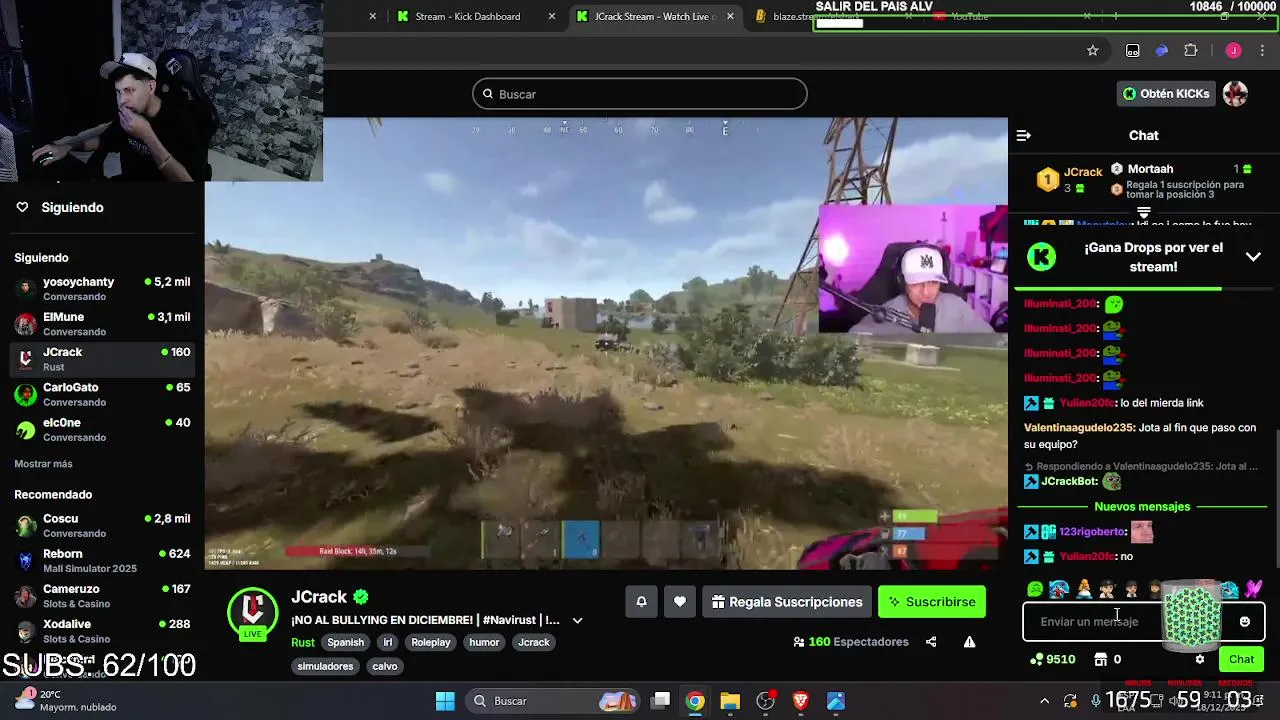Click the green sad-face emote shortcut
The image size is (1280, 720).
click(x=1035, y=590)
